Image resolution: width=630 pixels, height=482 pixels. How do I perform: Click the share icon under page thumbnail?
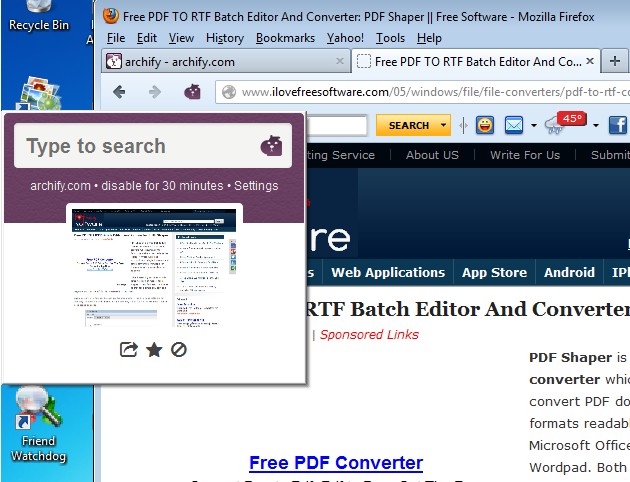(129, 349)
